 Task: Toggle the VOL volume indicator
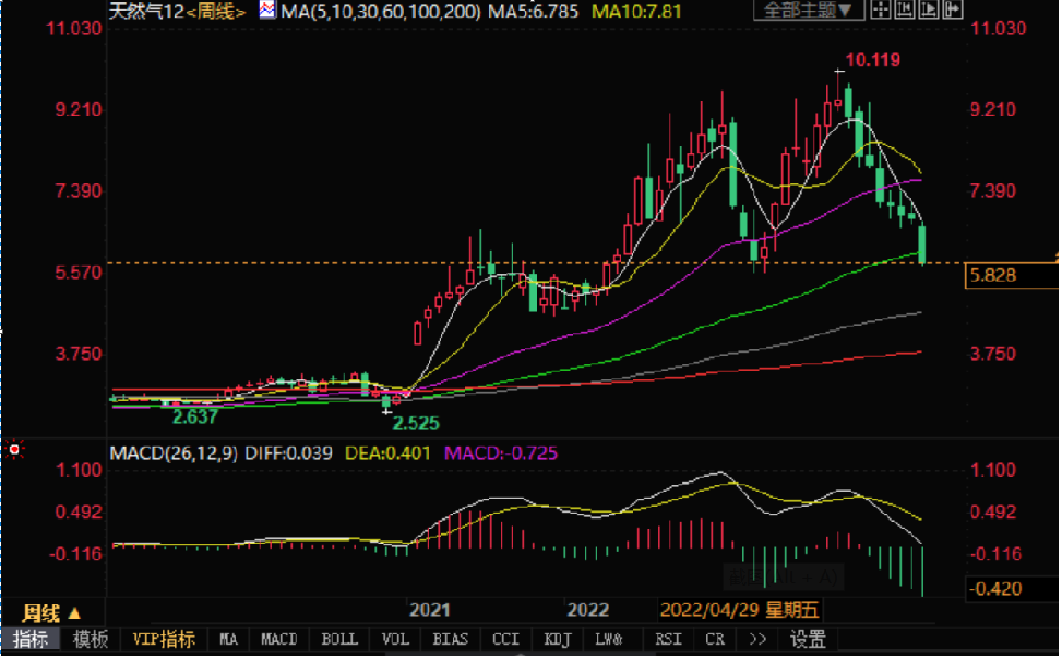pos(394,639)
